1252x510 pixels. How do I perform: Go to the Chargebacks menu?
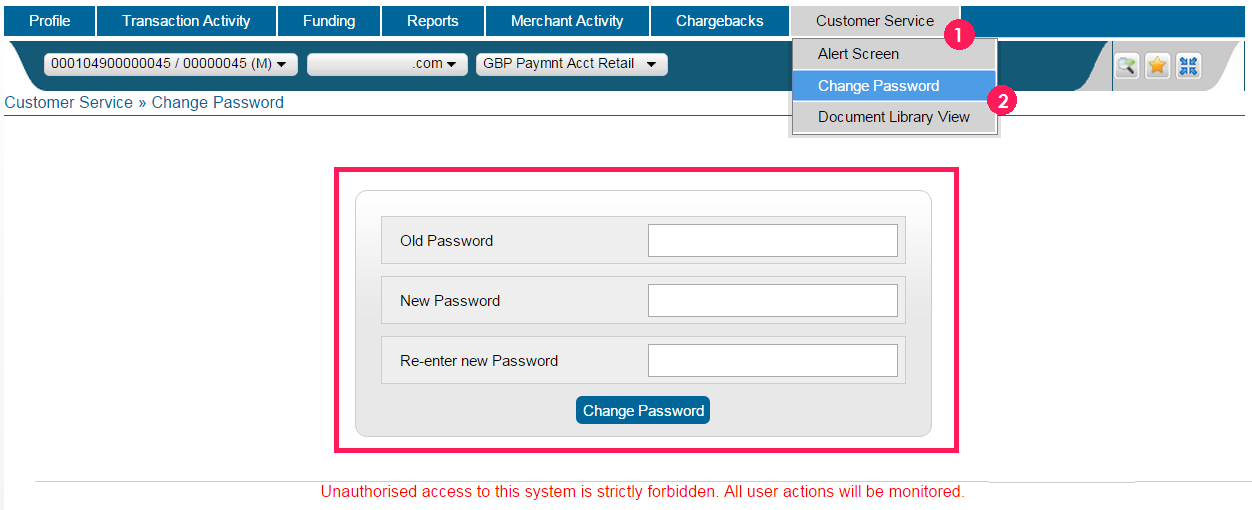click(719, 21)
